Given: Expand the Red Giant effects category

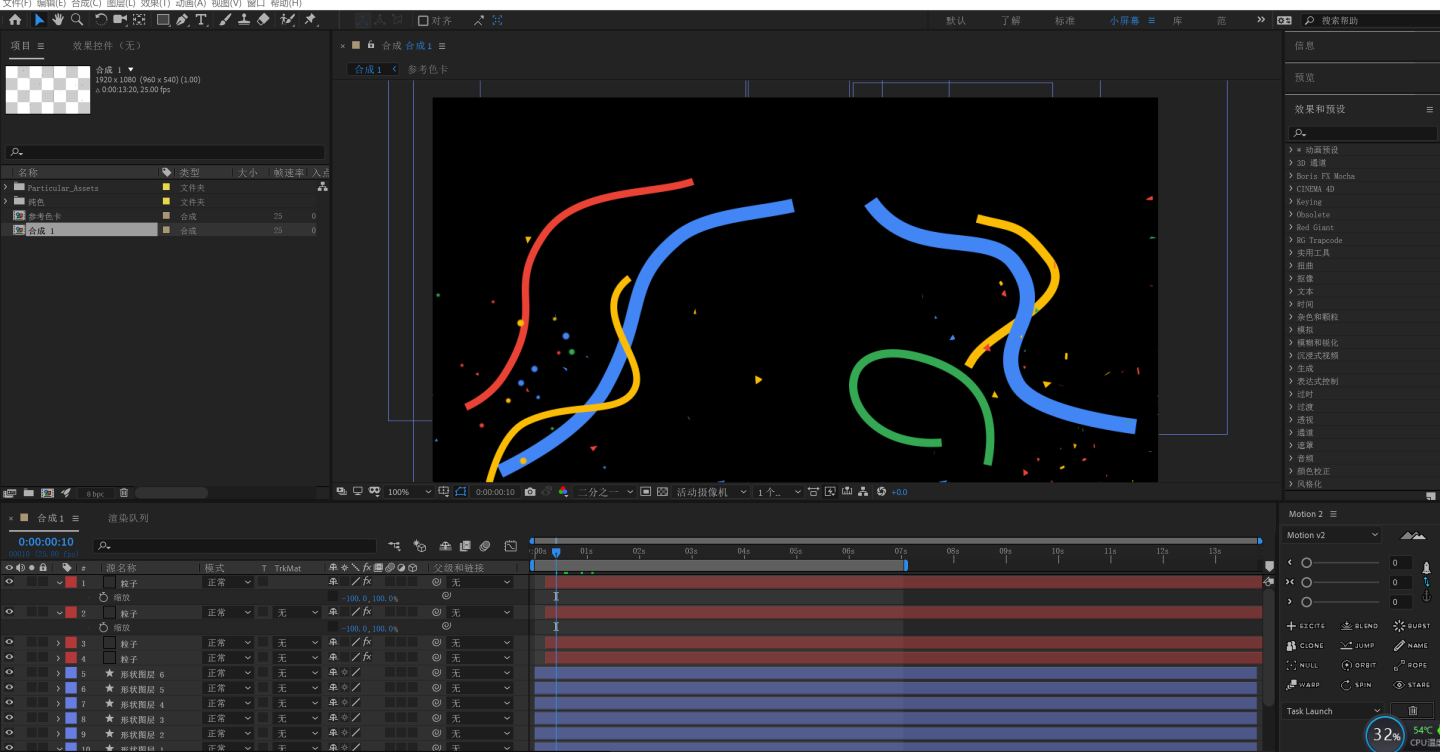Looking at the screenshot, I should pos(1291,227).
